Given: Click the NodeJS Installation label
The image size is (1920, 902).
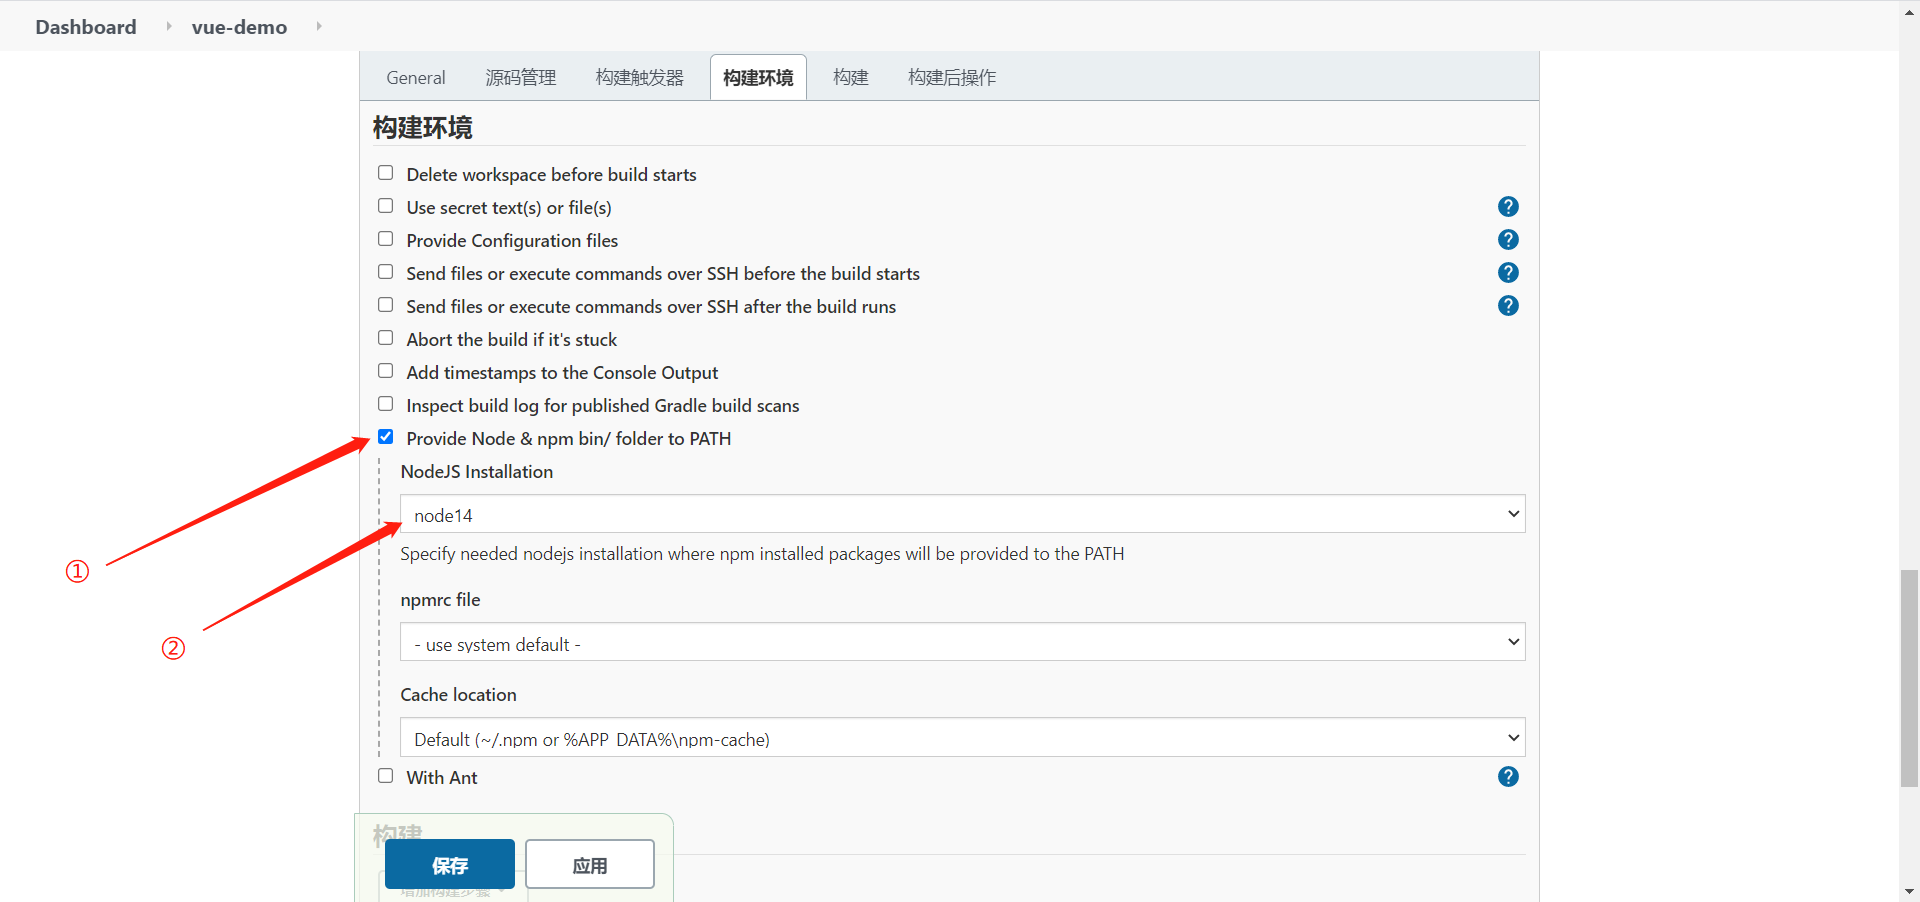Looking at the screenshot, I should click(477, 472).
